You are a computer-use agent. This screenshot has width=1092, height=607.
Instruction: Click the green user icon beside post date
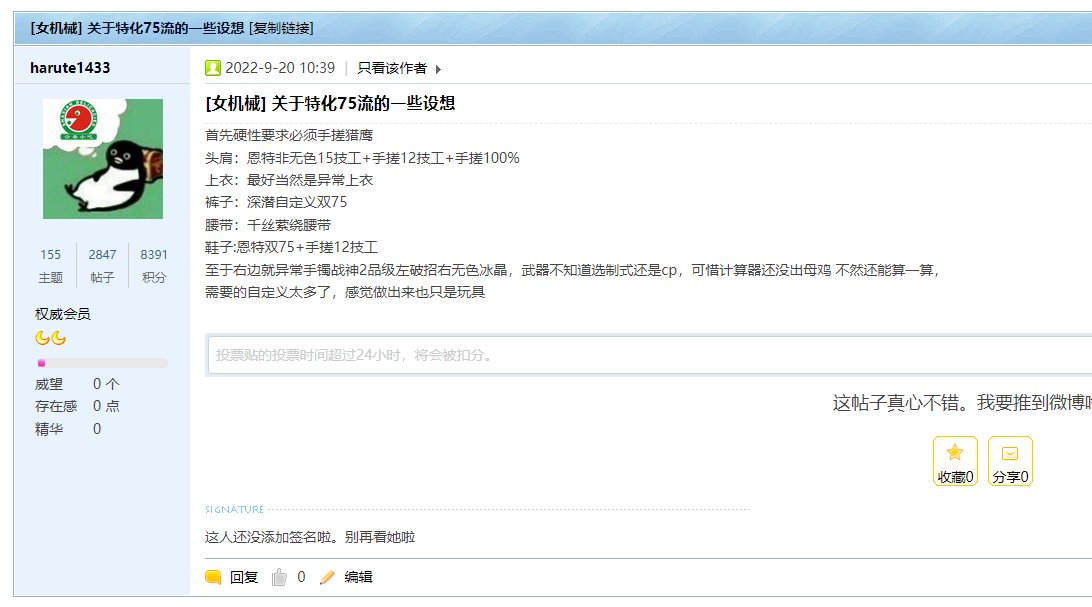212,68
